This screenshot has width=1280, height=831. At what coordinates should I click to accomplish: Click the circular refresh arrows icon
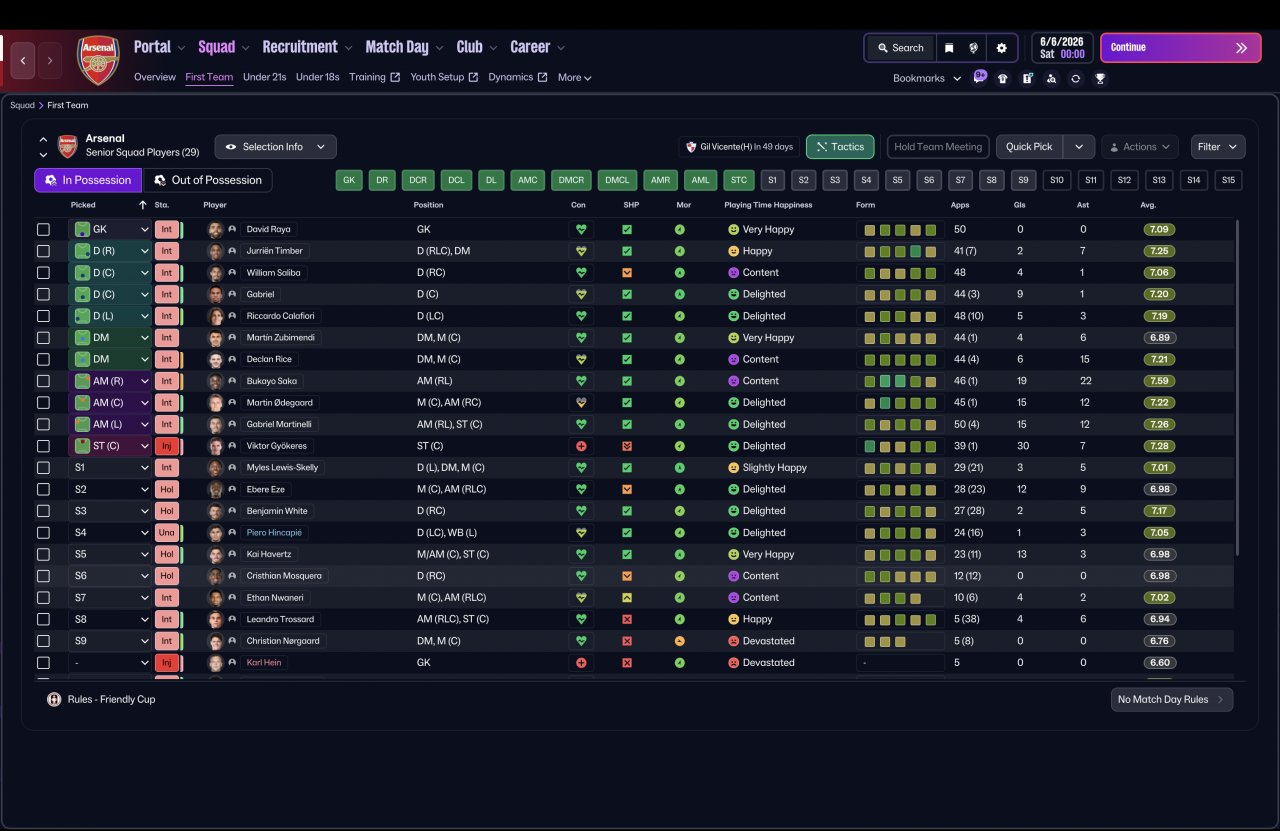[x=1075, y=78]
